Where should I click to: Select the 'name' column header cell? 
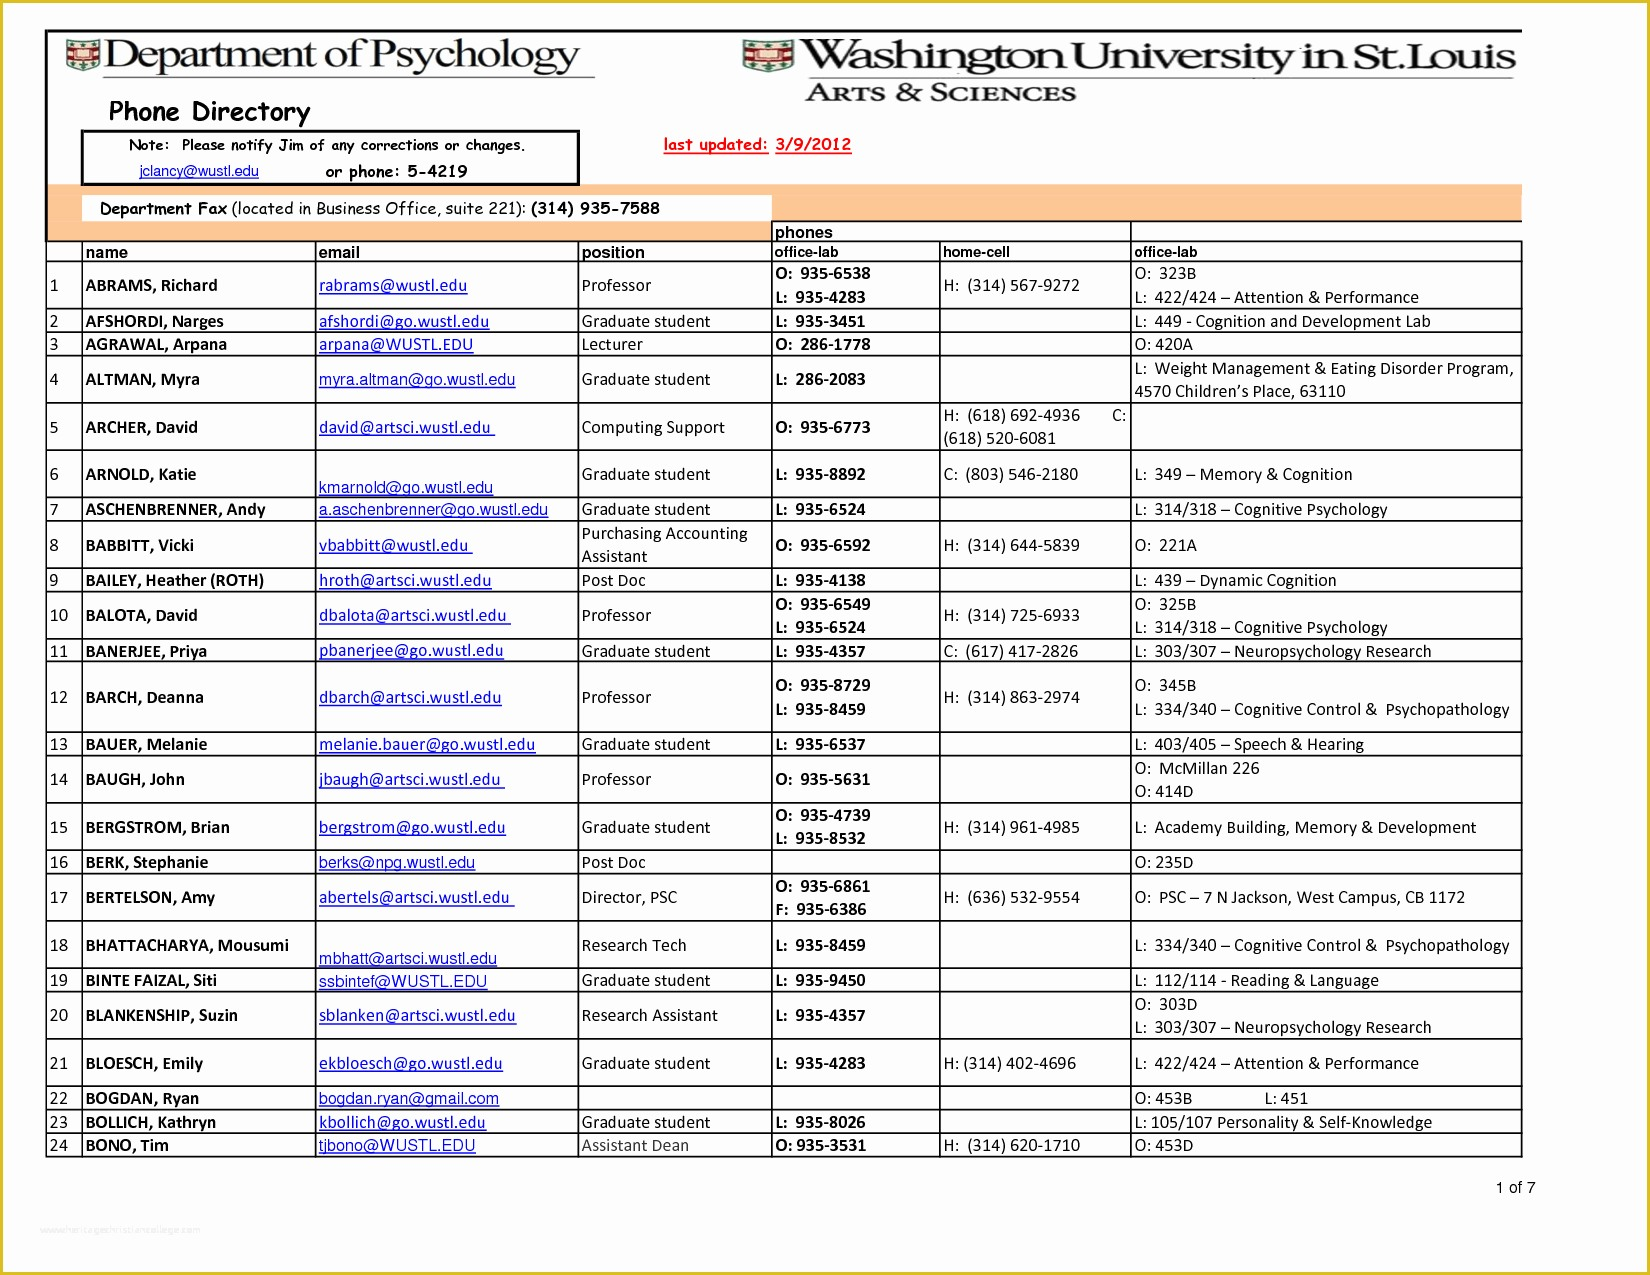198,252
